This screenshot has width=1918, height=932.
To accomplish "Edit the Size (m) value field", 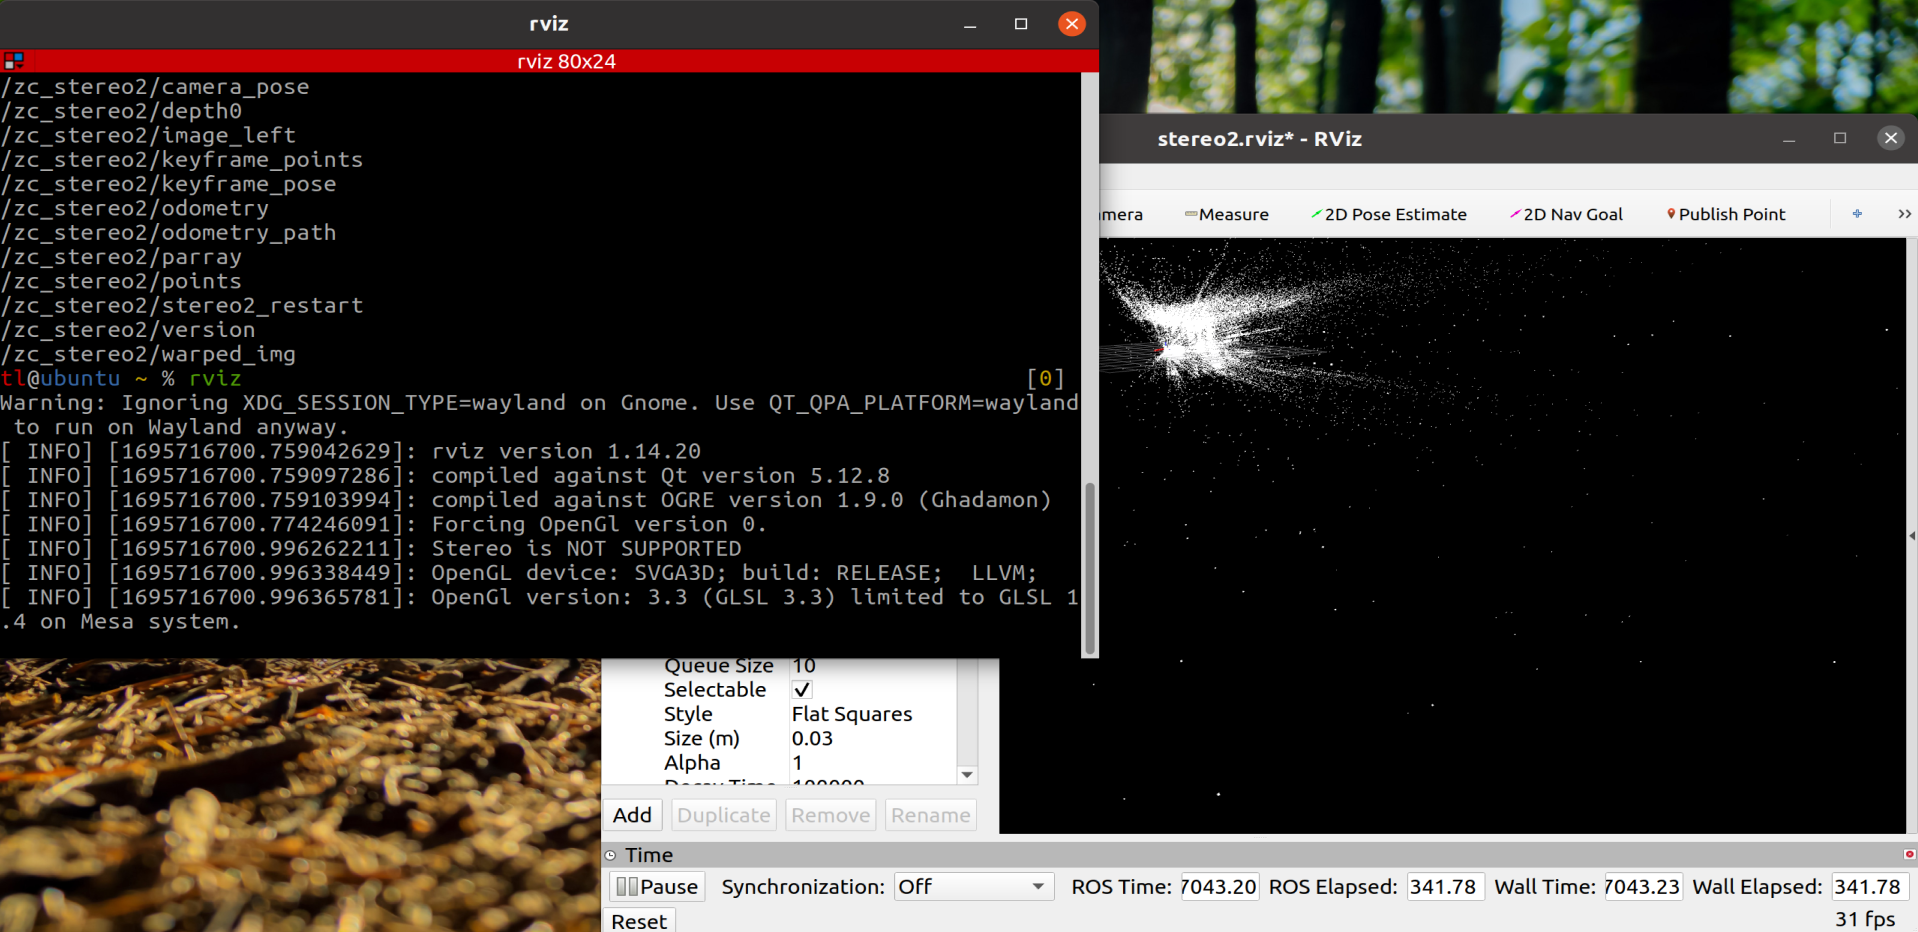I will (x=872, y=739).
